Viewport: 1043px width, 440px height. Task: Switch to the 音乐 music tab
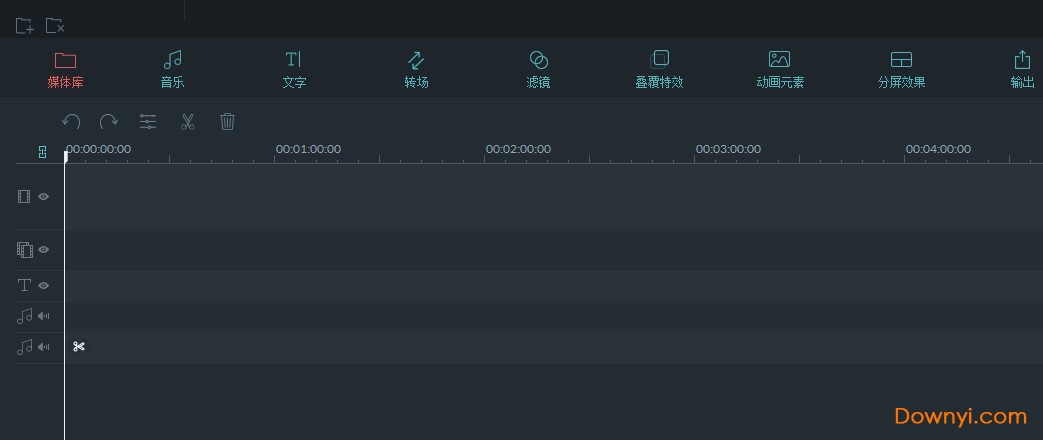(172, 69)
